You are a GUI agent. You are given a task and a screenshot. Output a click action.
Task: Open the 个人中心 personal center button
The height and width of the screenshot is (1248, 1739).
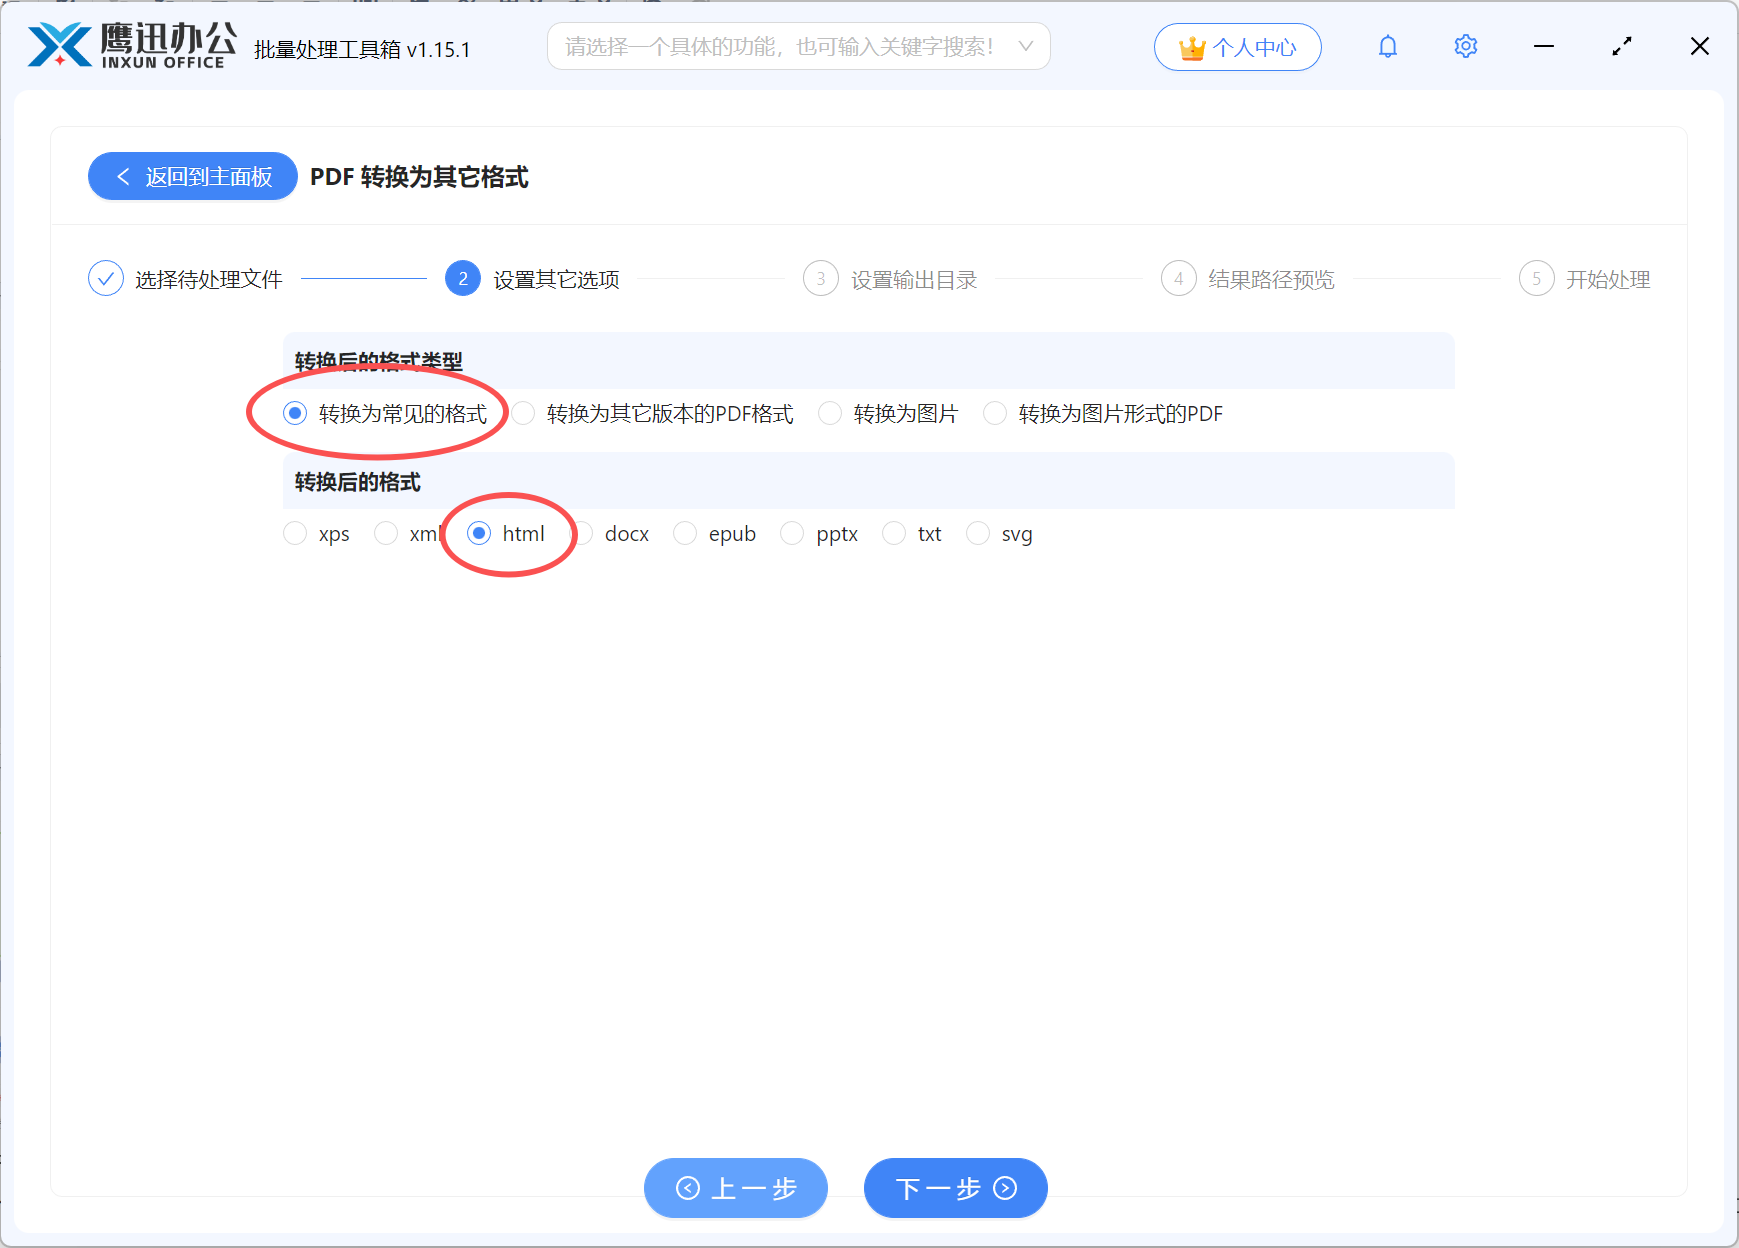click(1238, 47)
